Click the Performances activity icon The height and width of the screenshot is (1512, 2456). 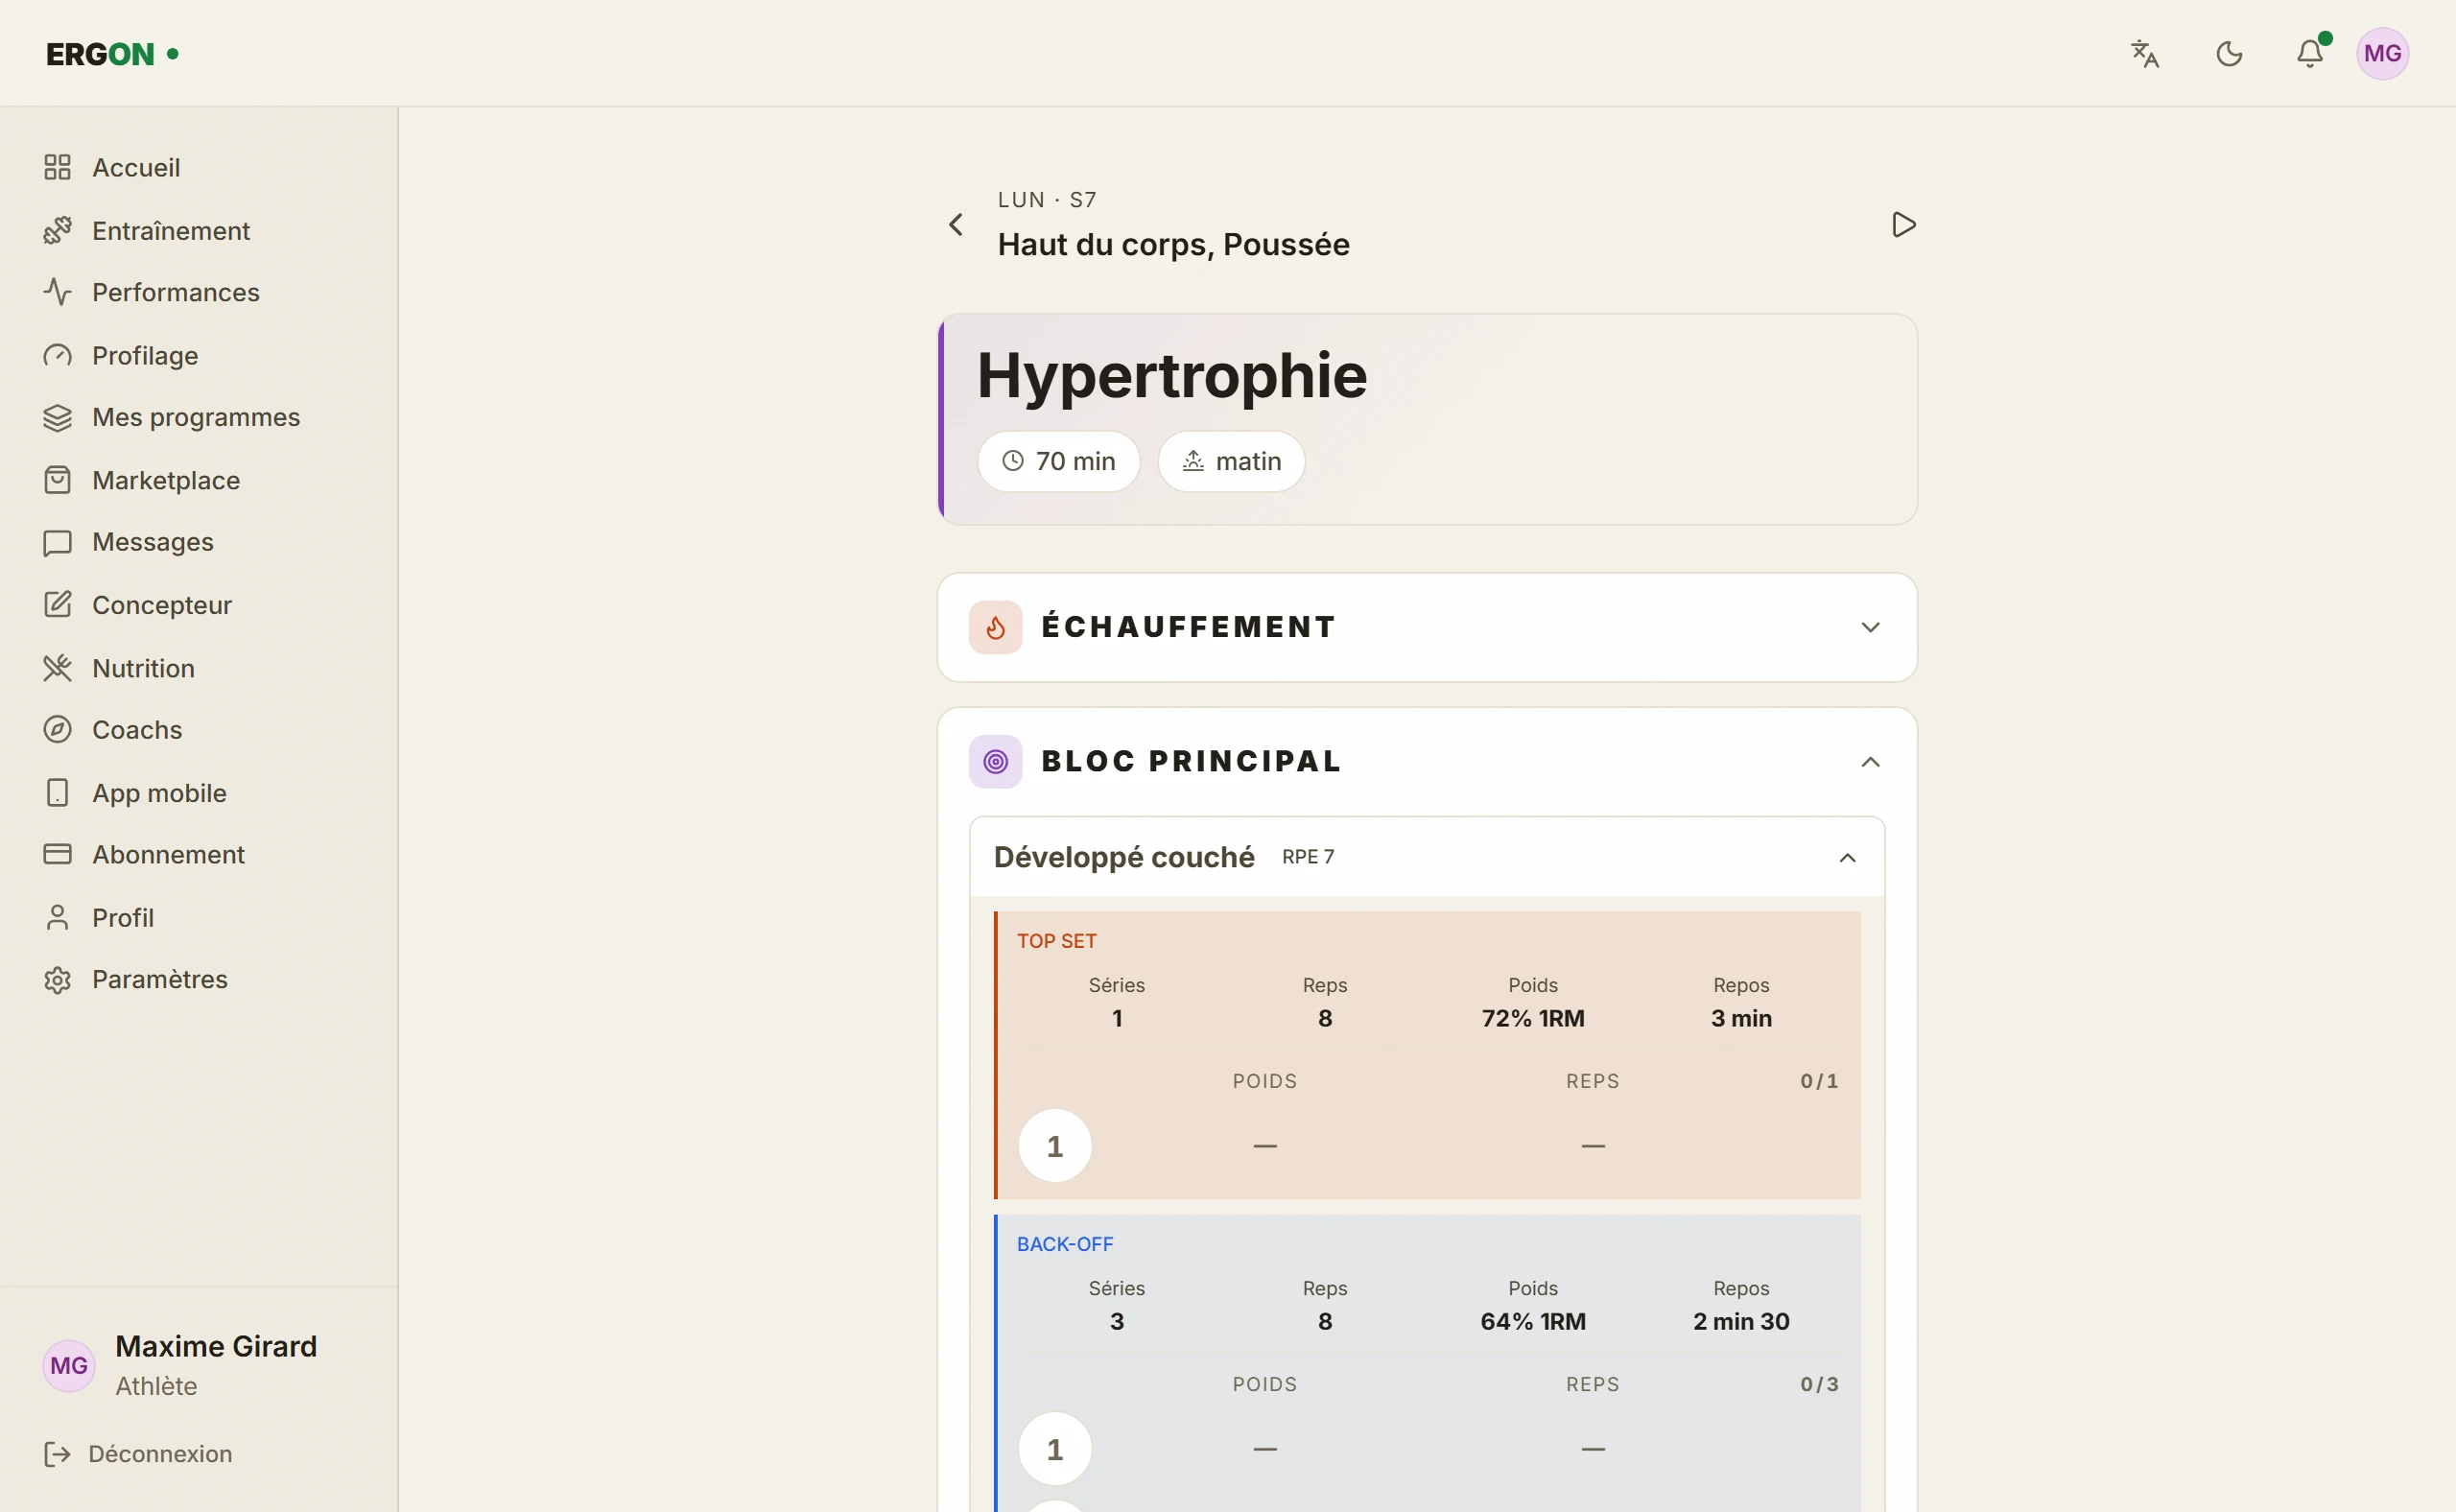click(x=57, y=292)
